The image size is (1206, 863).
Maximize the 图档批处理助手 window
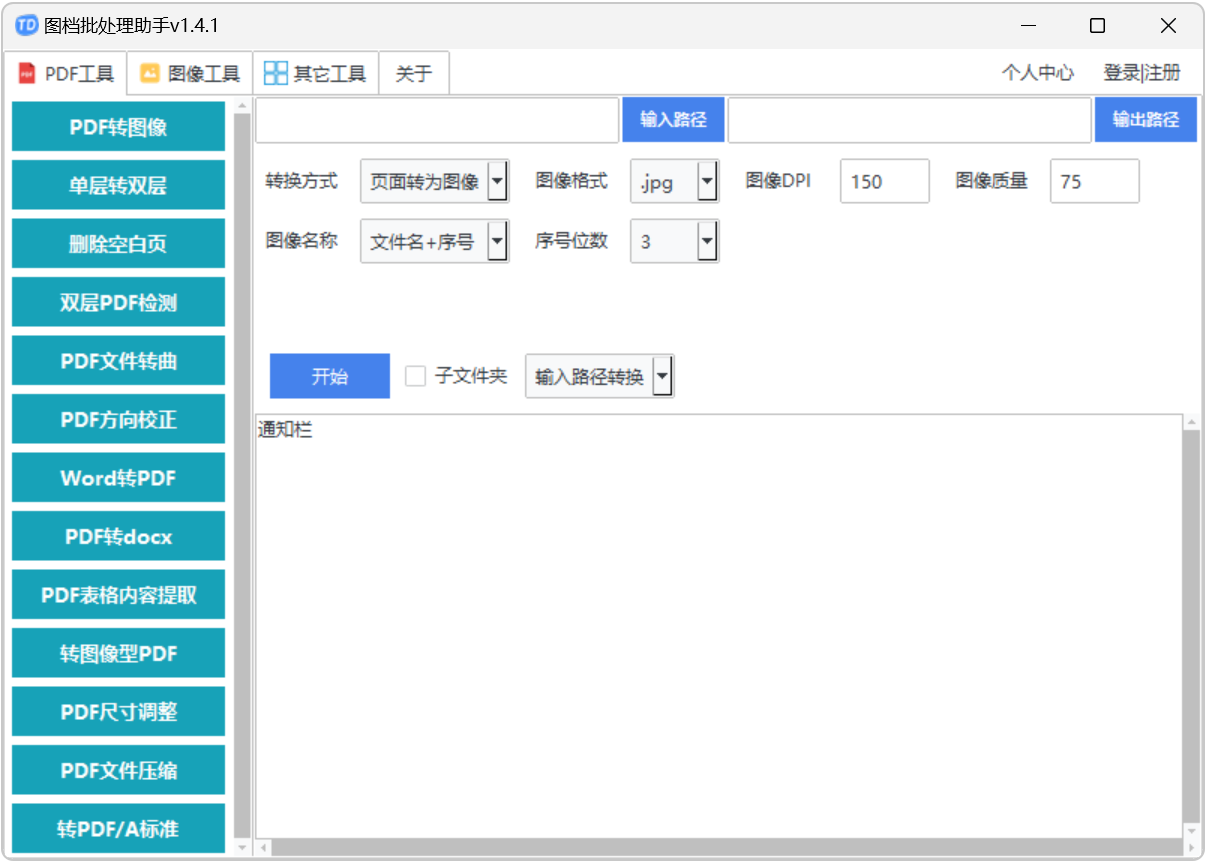tap(1097, 25)
